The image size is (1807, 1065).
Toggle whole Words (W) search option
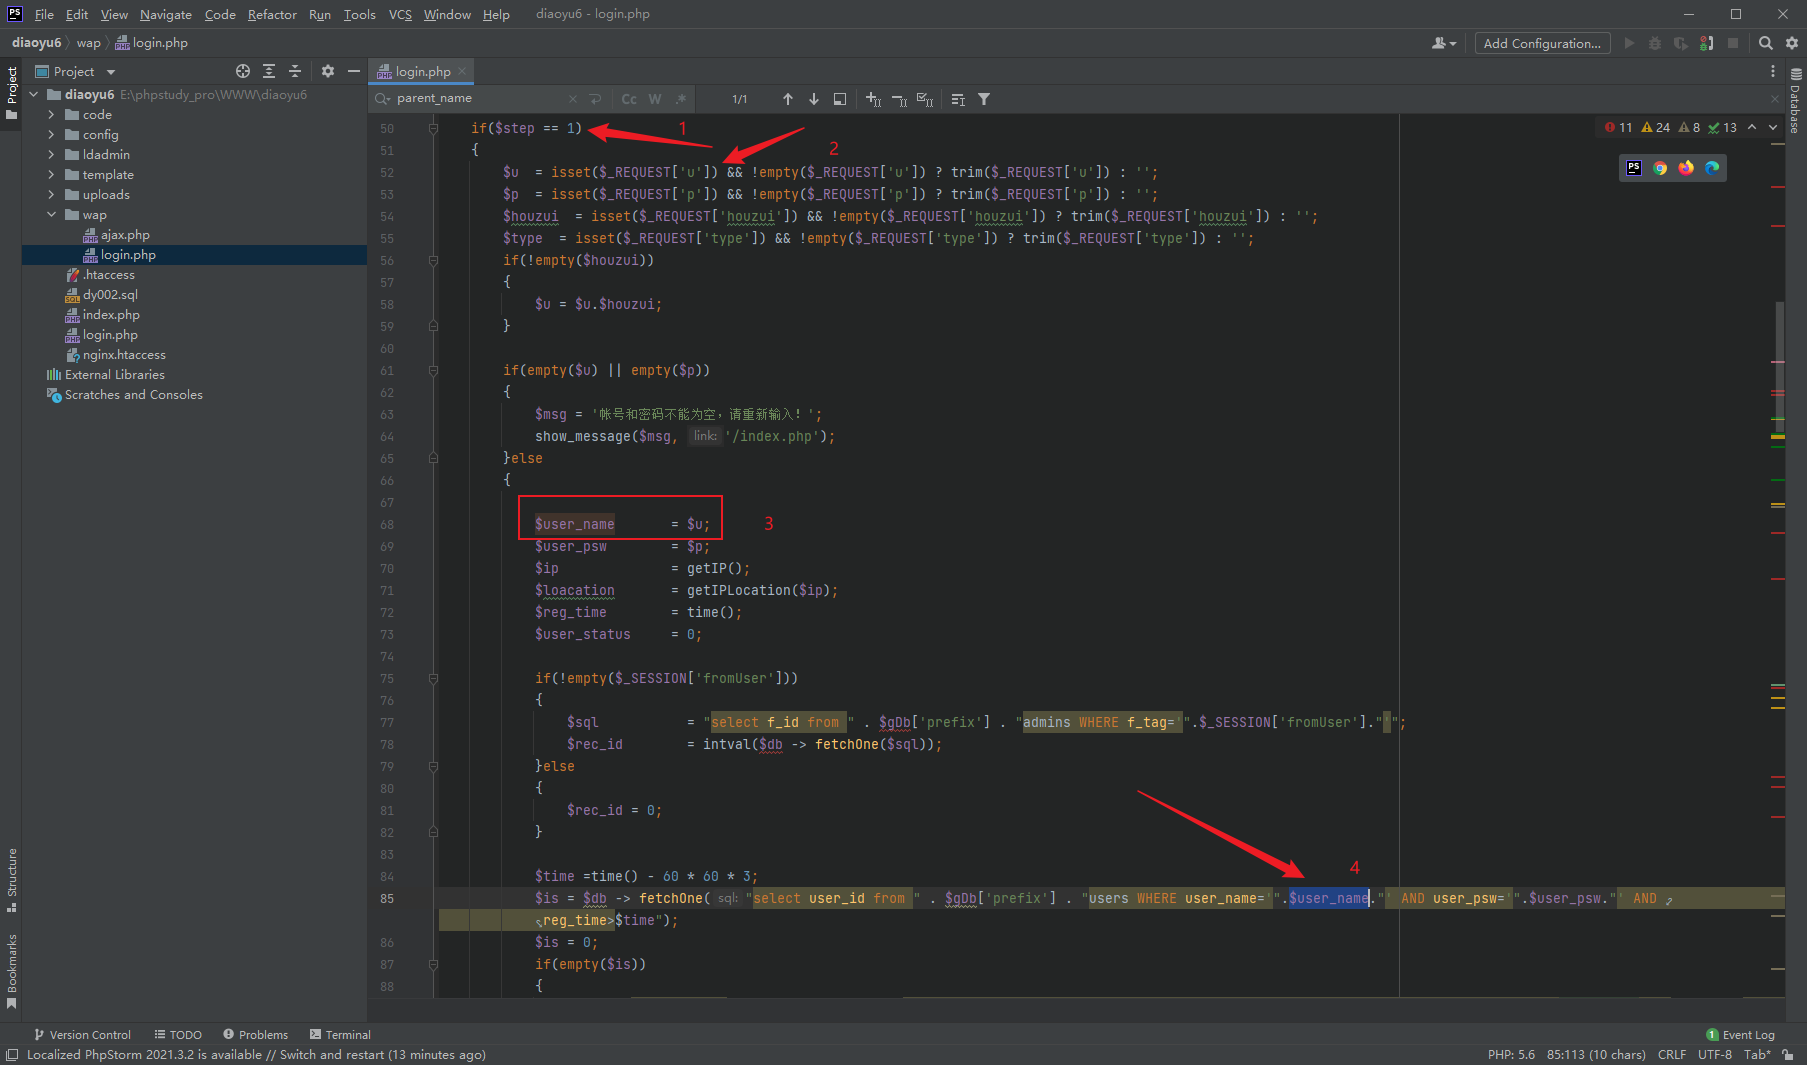pyautogui.click(x=655, y=99)
